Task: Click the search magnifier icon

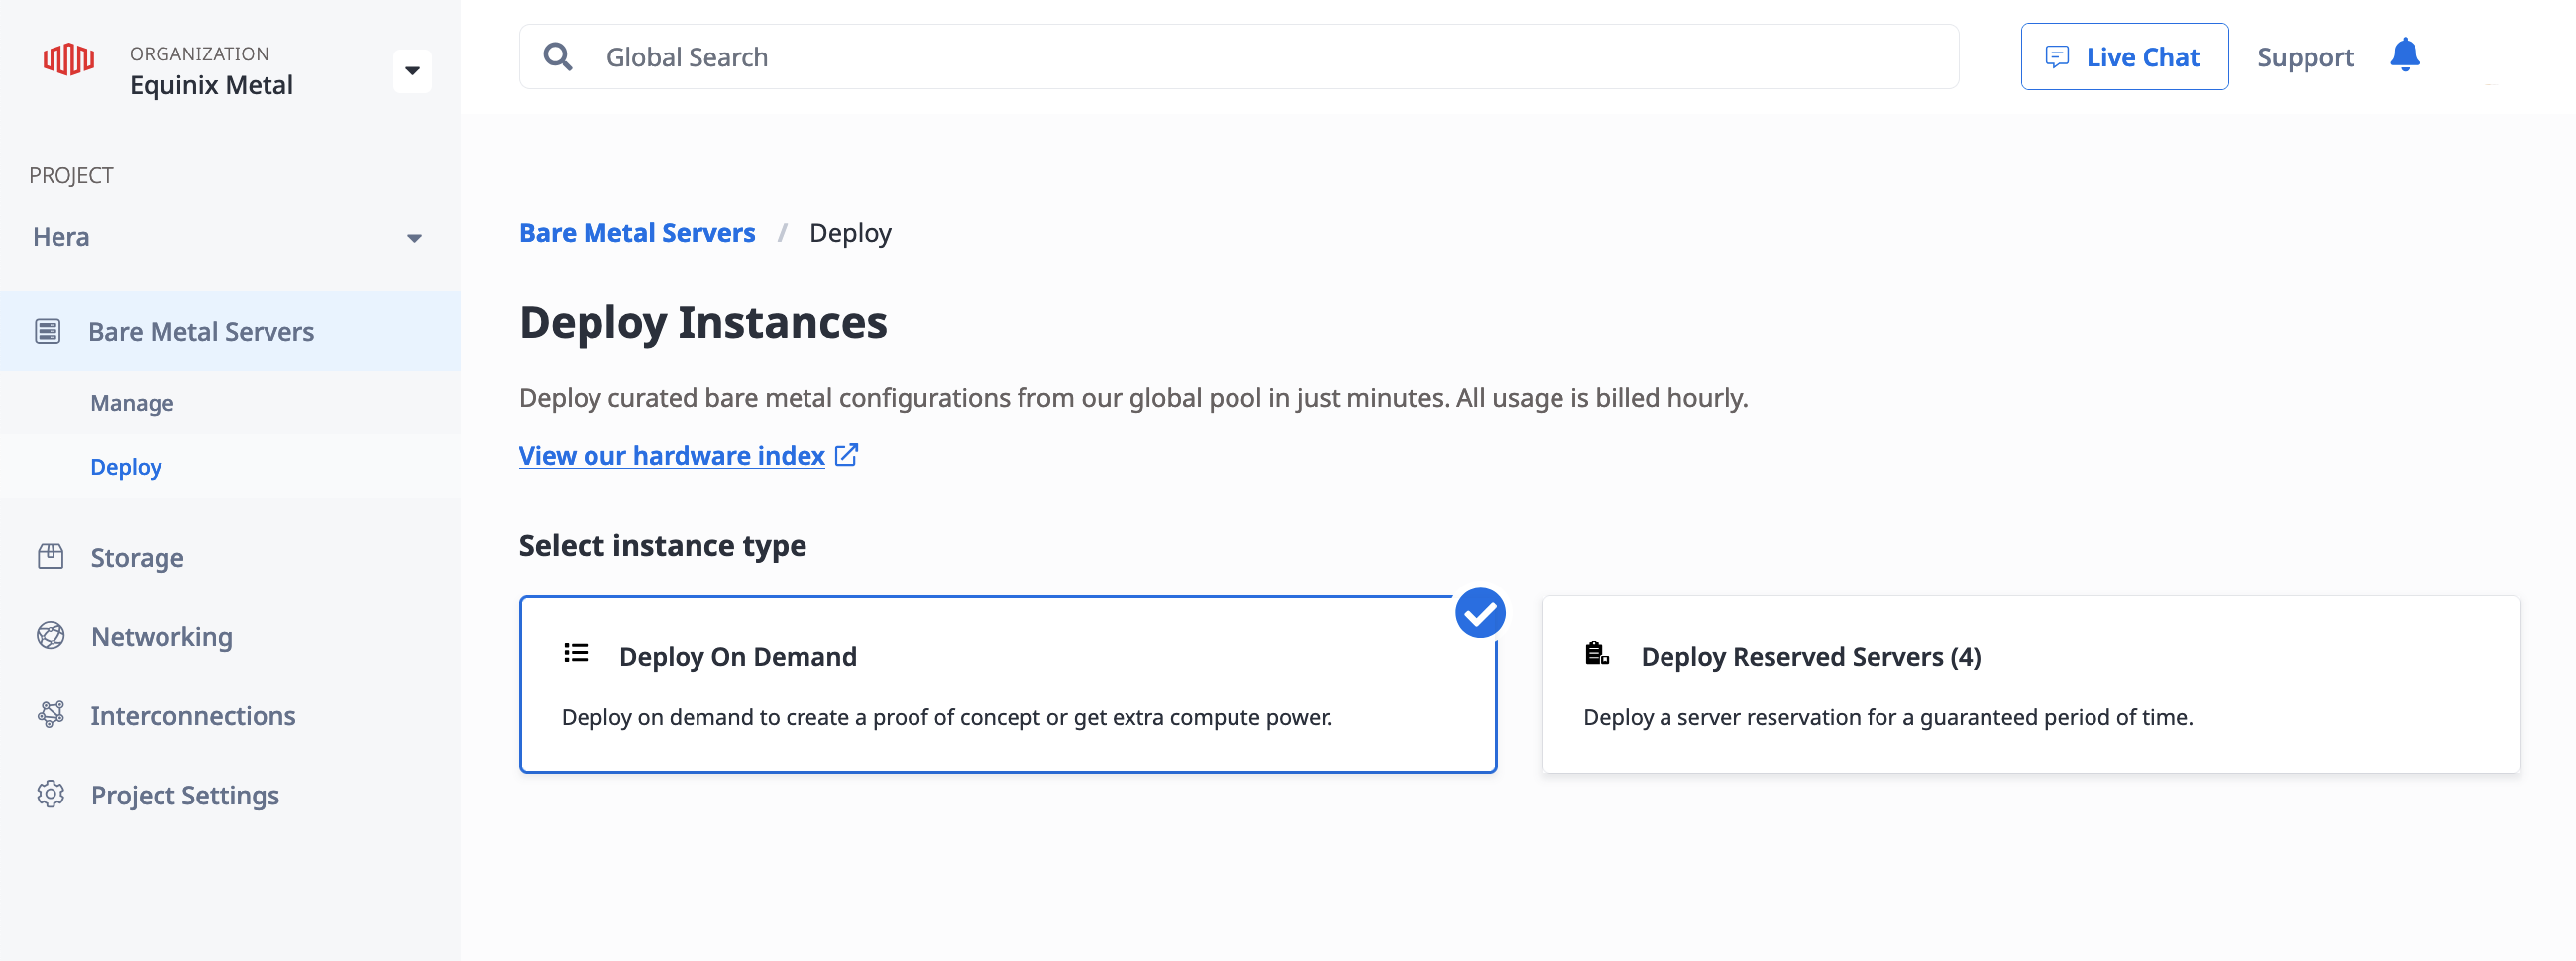Action: click(x=558, y=57)
